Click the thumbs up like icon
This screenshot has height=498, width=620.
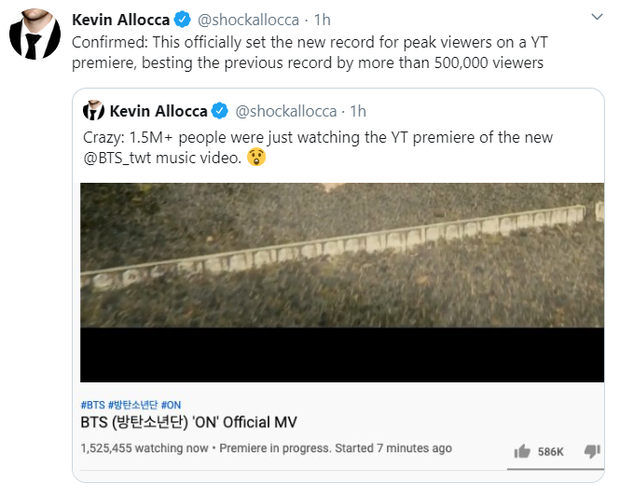tap(521, 451)
